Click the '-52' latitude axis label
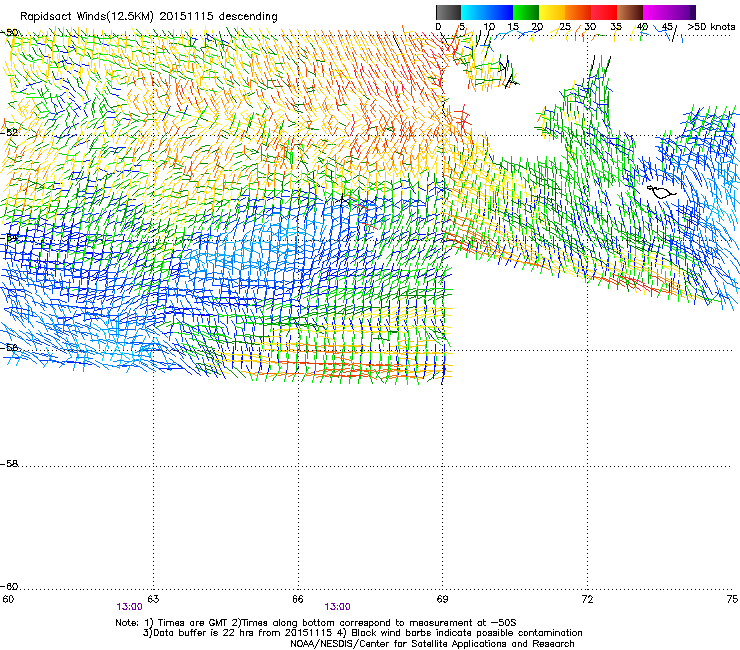Viewport: 740px width, 650px height. [9, 132]
